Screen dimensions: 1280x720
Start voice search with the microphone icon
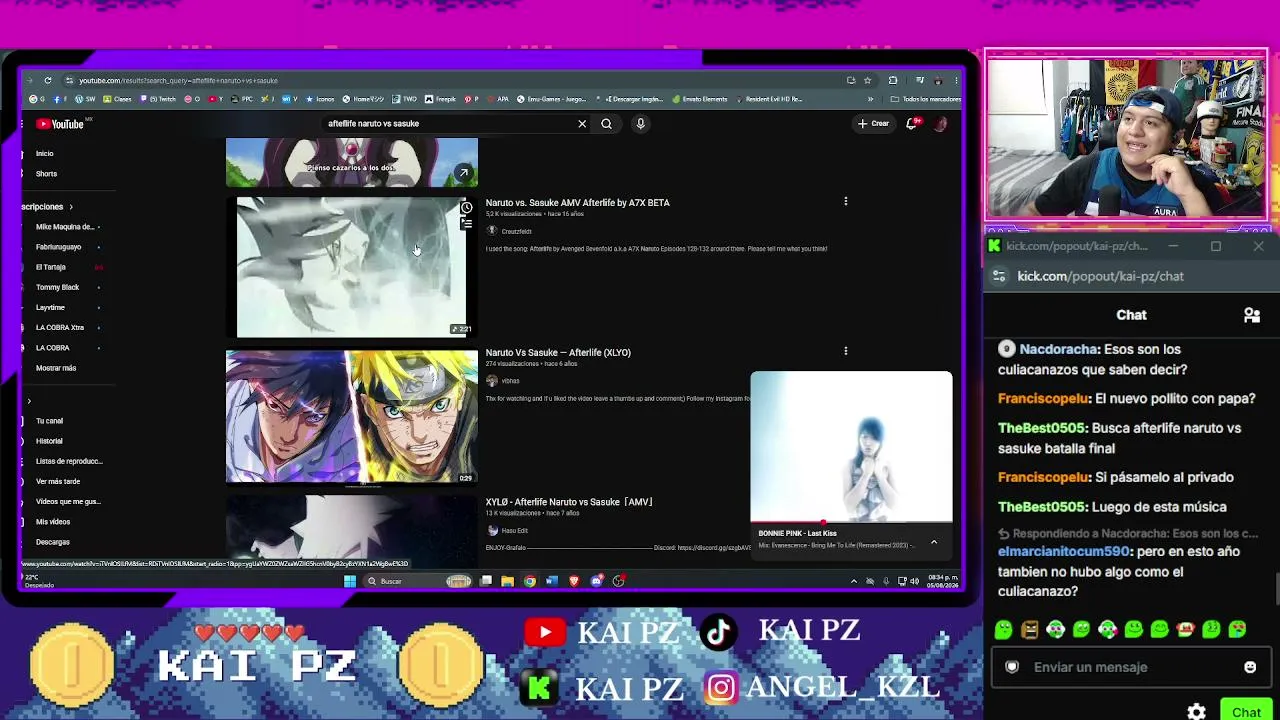tap(640, 124)
